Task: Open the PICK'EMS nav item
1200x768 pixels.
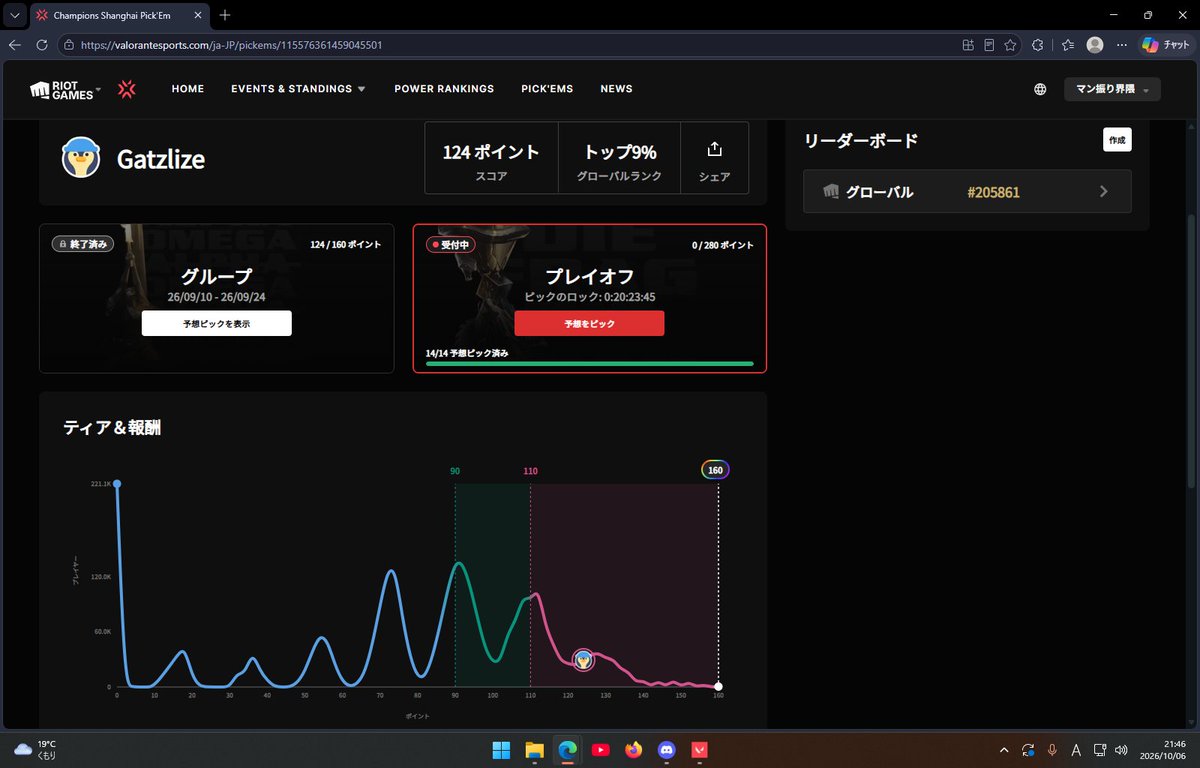Action: [x=547, y=89]
